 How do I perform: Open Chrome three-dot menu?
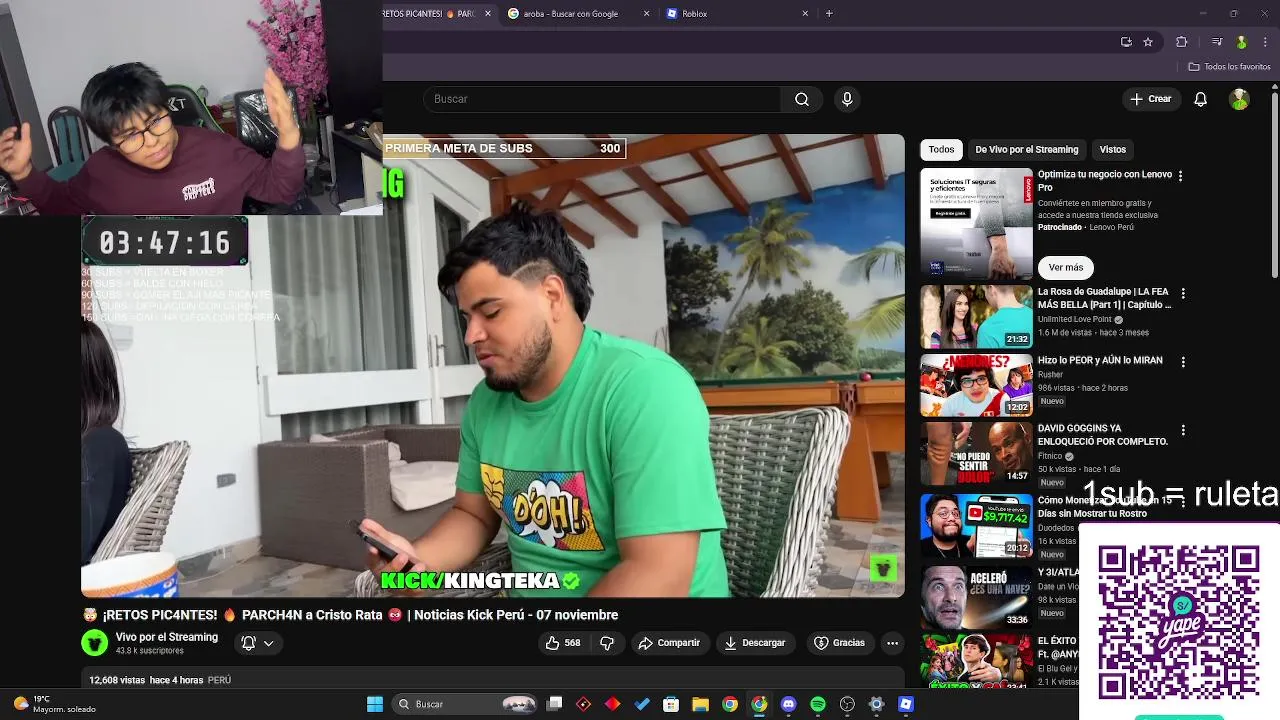point(1265,42)
